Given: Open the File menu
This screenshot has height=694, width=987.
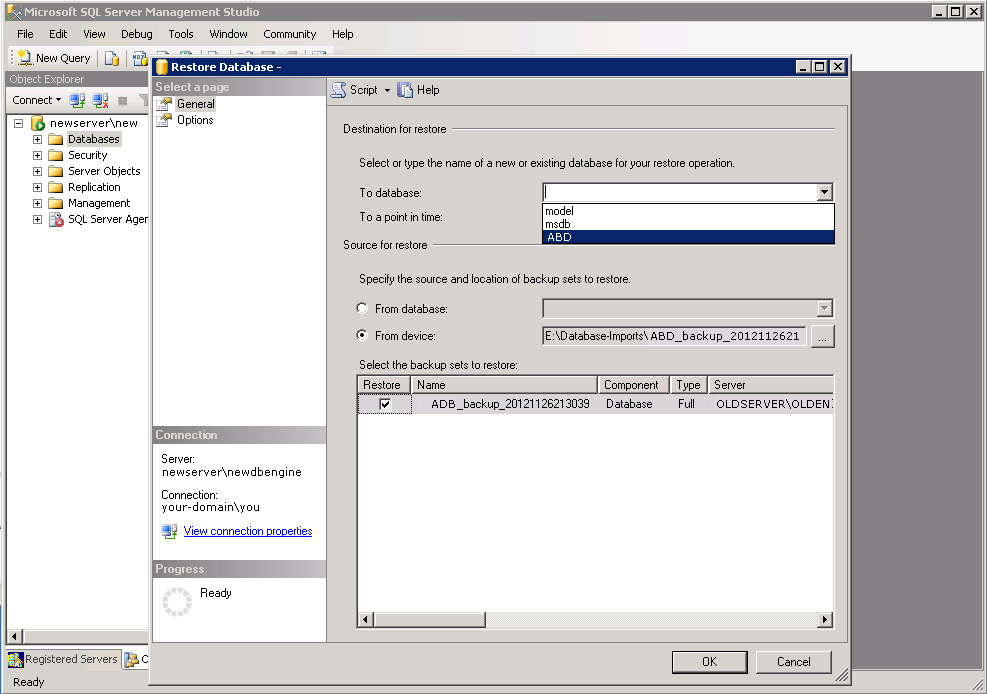Looking at the screenshot, I should [x=25, y=34].
